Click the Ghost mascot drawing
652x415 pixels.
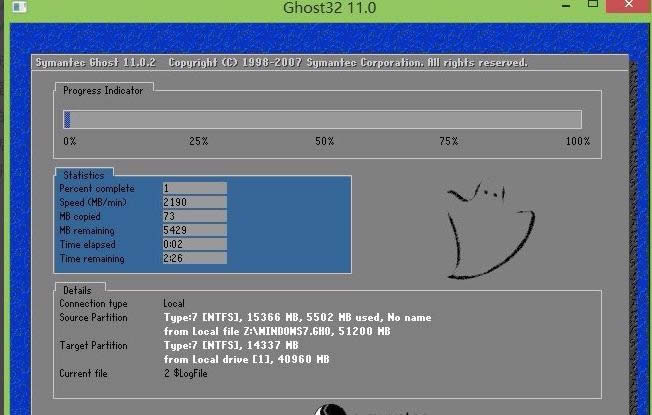coord(491,231)
